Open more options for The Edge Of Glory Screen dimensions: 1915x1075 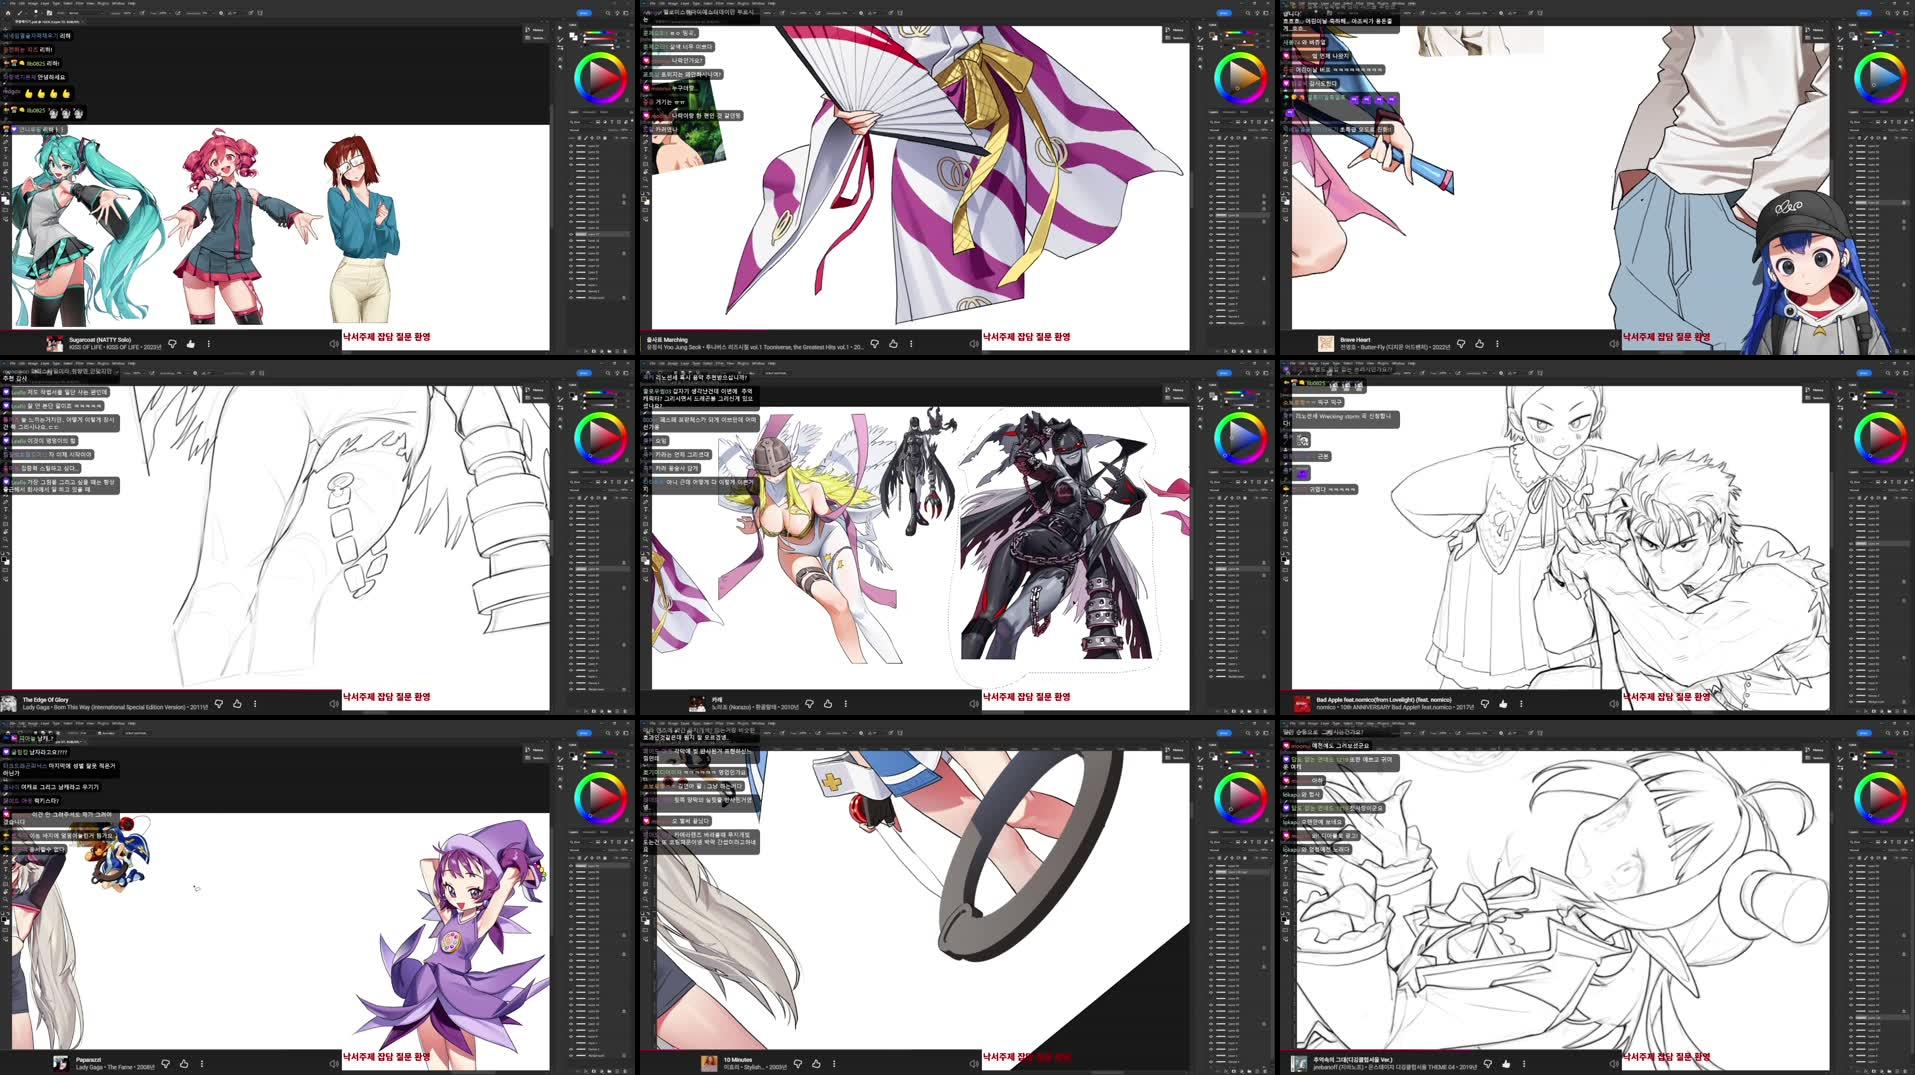255,703
